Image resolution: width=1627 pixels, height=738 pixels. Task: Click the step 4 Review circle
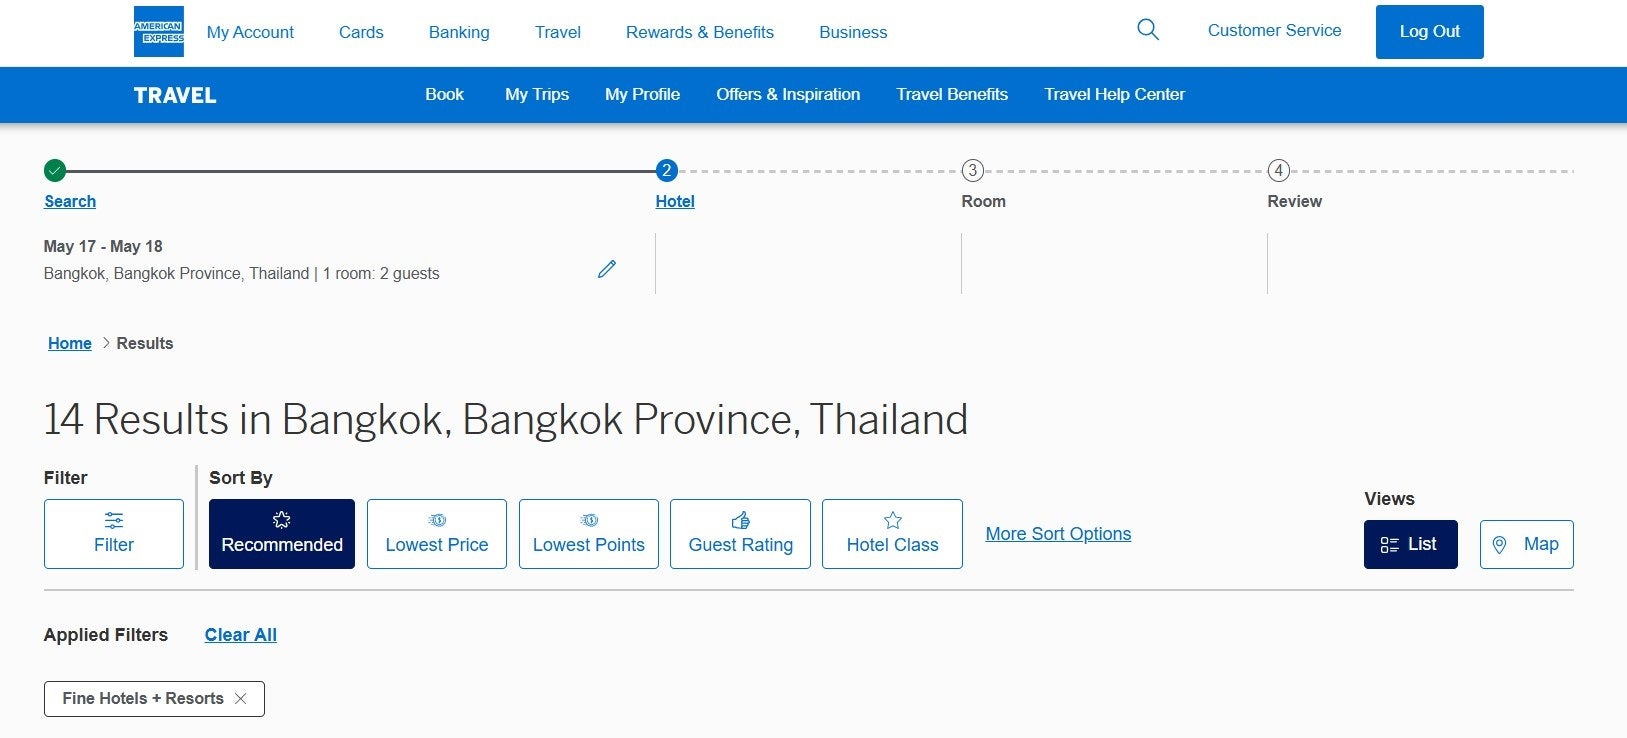coord(1279,171)
